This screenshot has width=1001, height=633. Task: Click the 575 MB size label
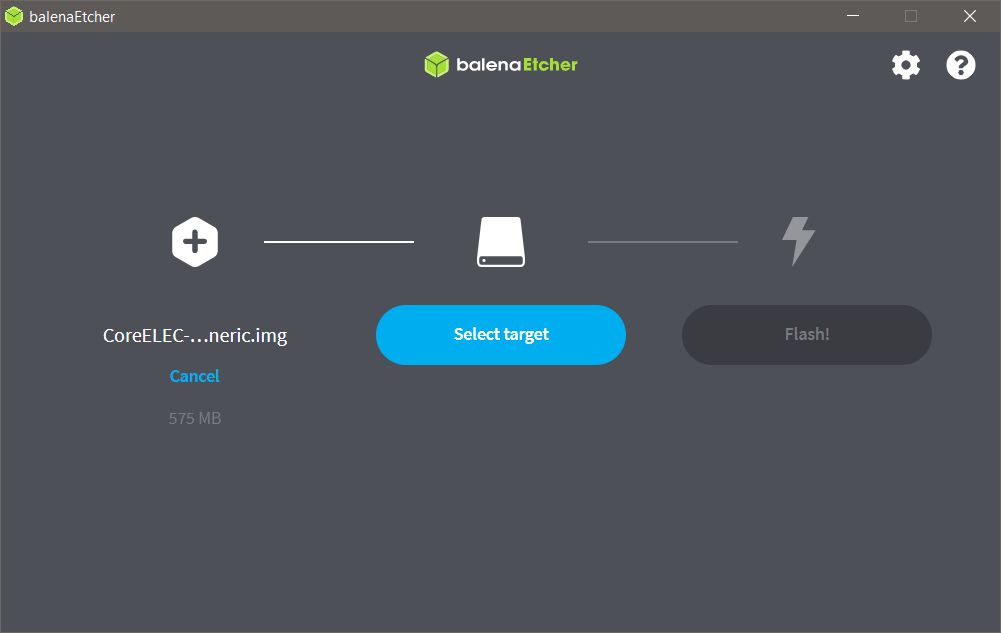click(x=195, y=419)
